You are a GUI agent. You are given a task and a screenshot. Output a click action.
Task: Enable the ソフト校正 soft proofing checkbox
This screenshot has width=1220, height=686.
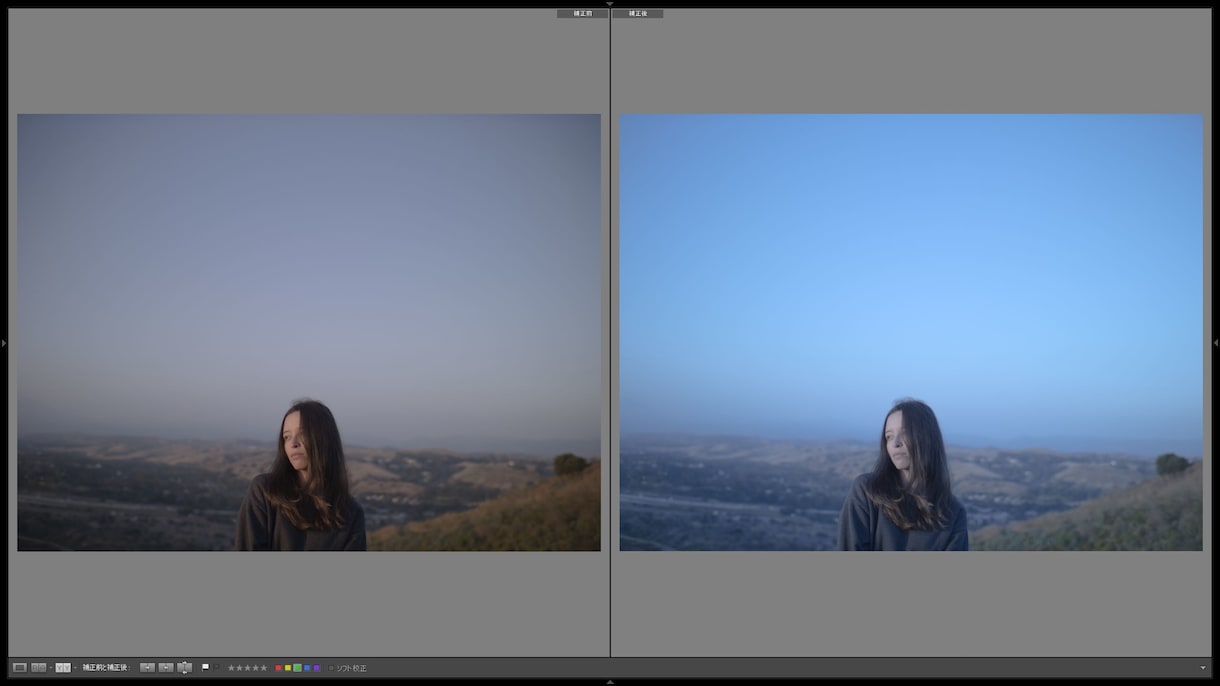(x=332, y=668)
